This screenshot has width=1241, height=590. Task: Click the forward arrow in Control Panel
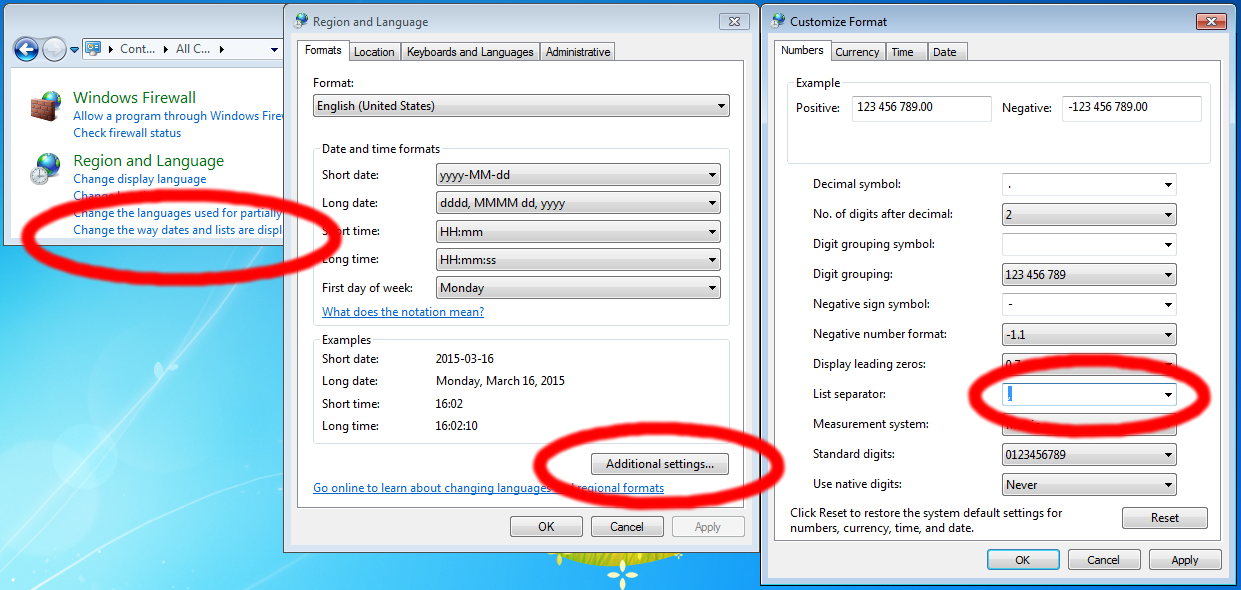(54, 49)
